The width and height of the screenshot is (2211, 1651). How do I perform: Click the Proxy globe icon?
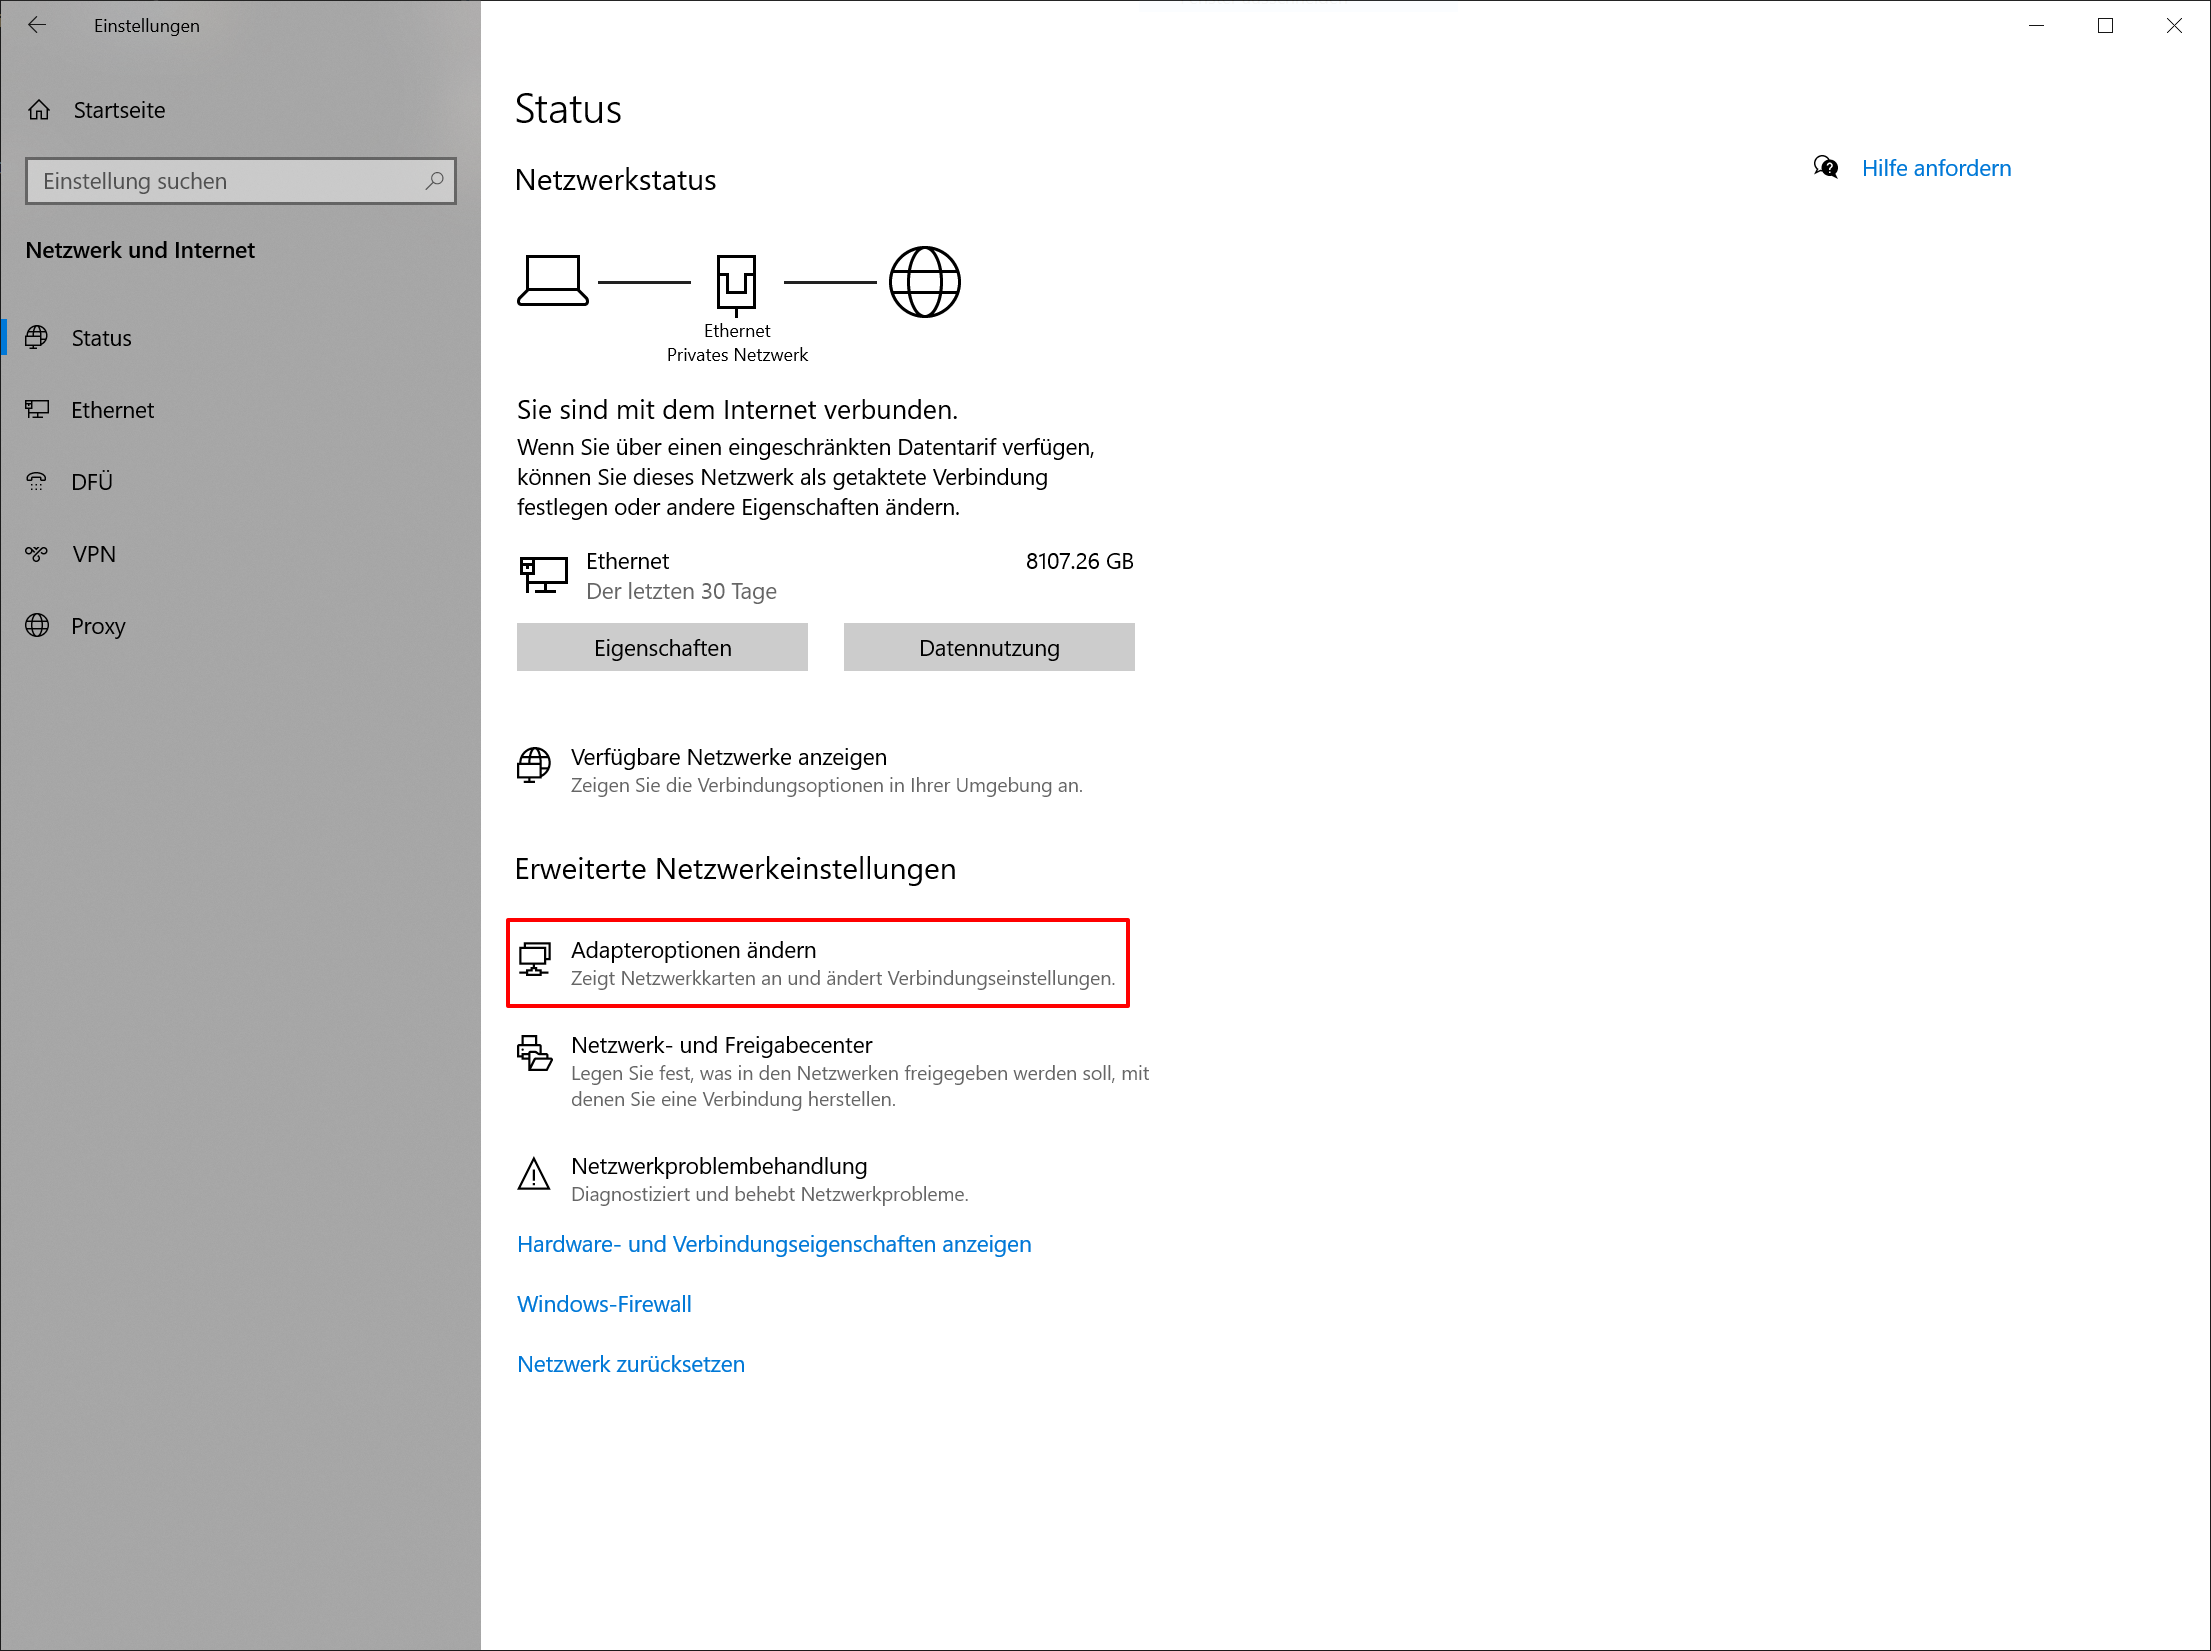point(37,626)
